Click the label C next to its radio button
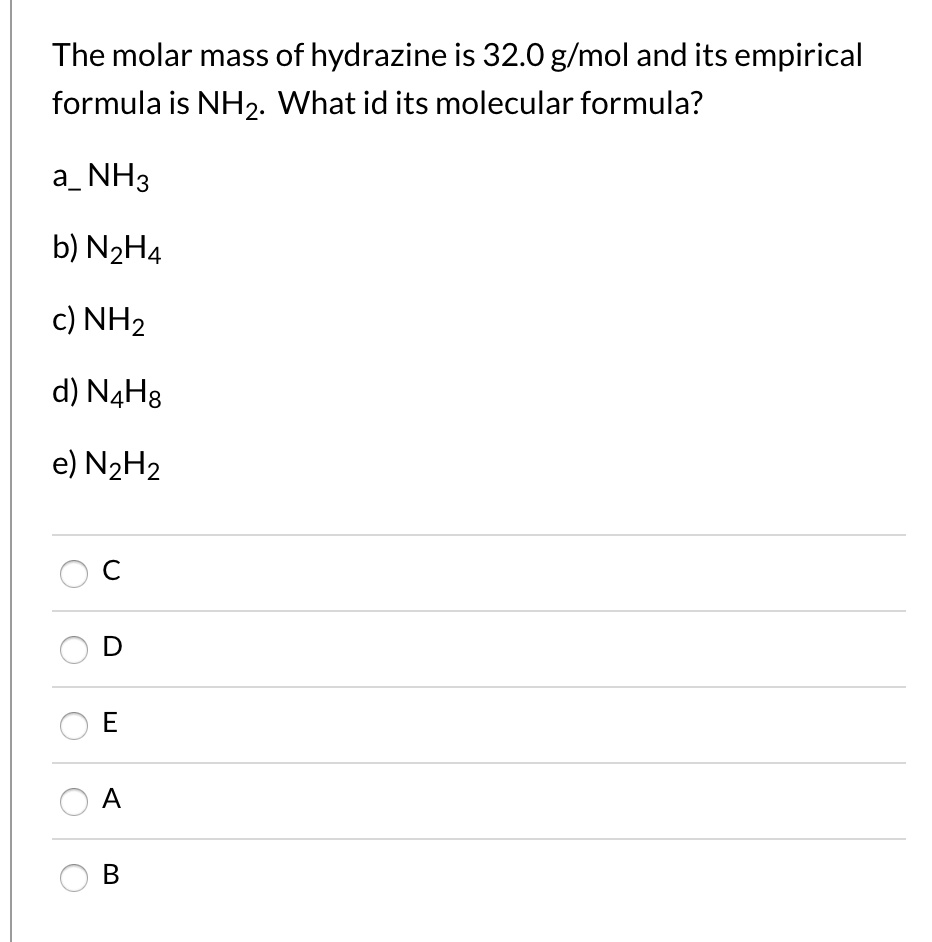Screen dimensions: 932x942 [x=112, y=572]
